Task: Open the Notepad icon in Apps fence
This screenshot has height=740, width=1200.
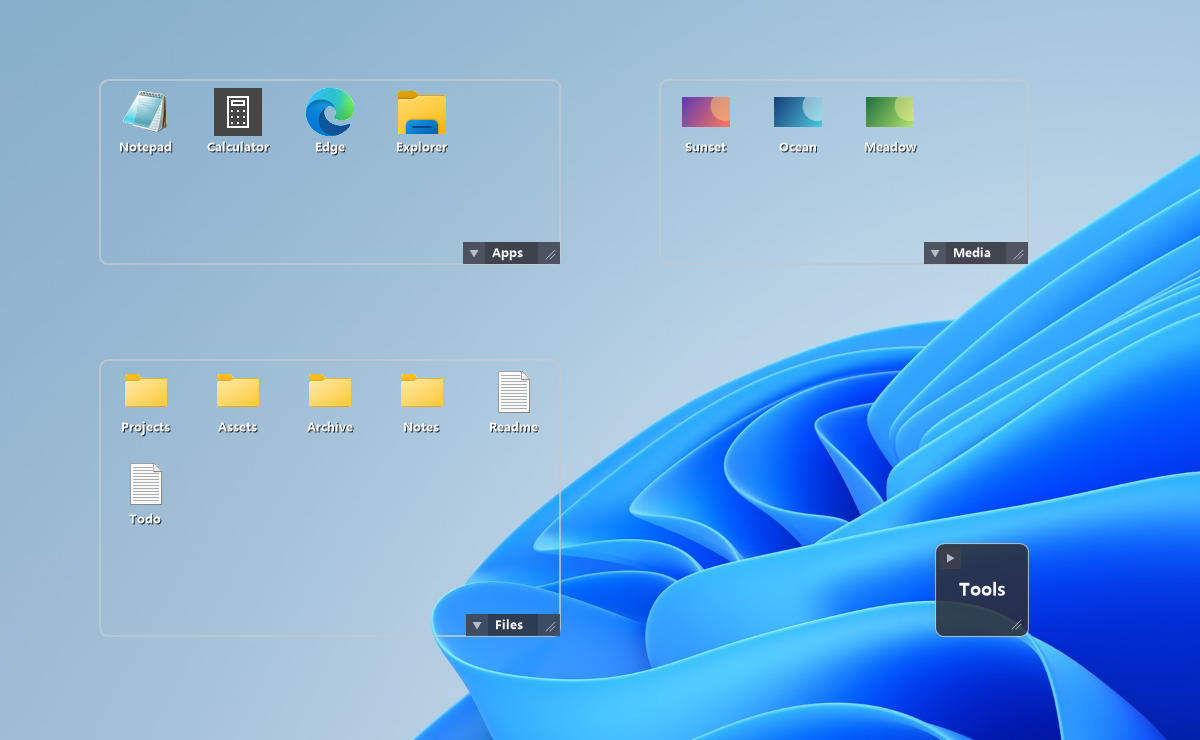Action: pyautogui.click(x=146, y=112)
